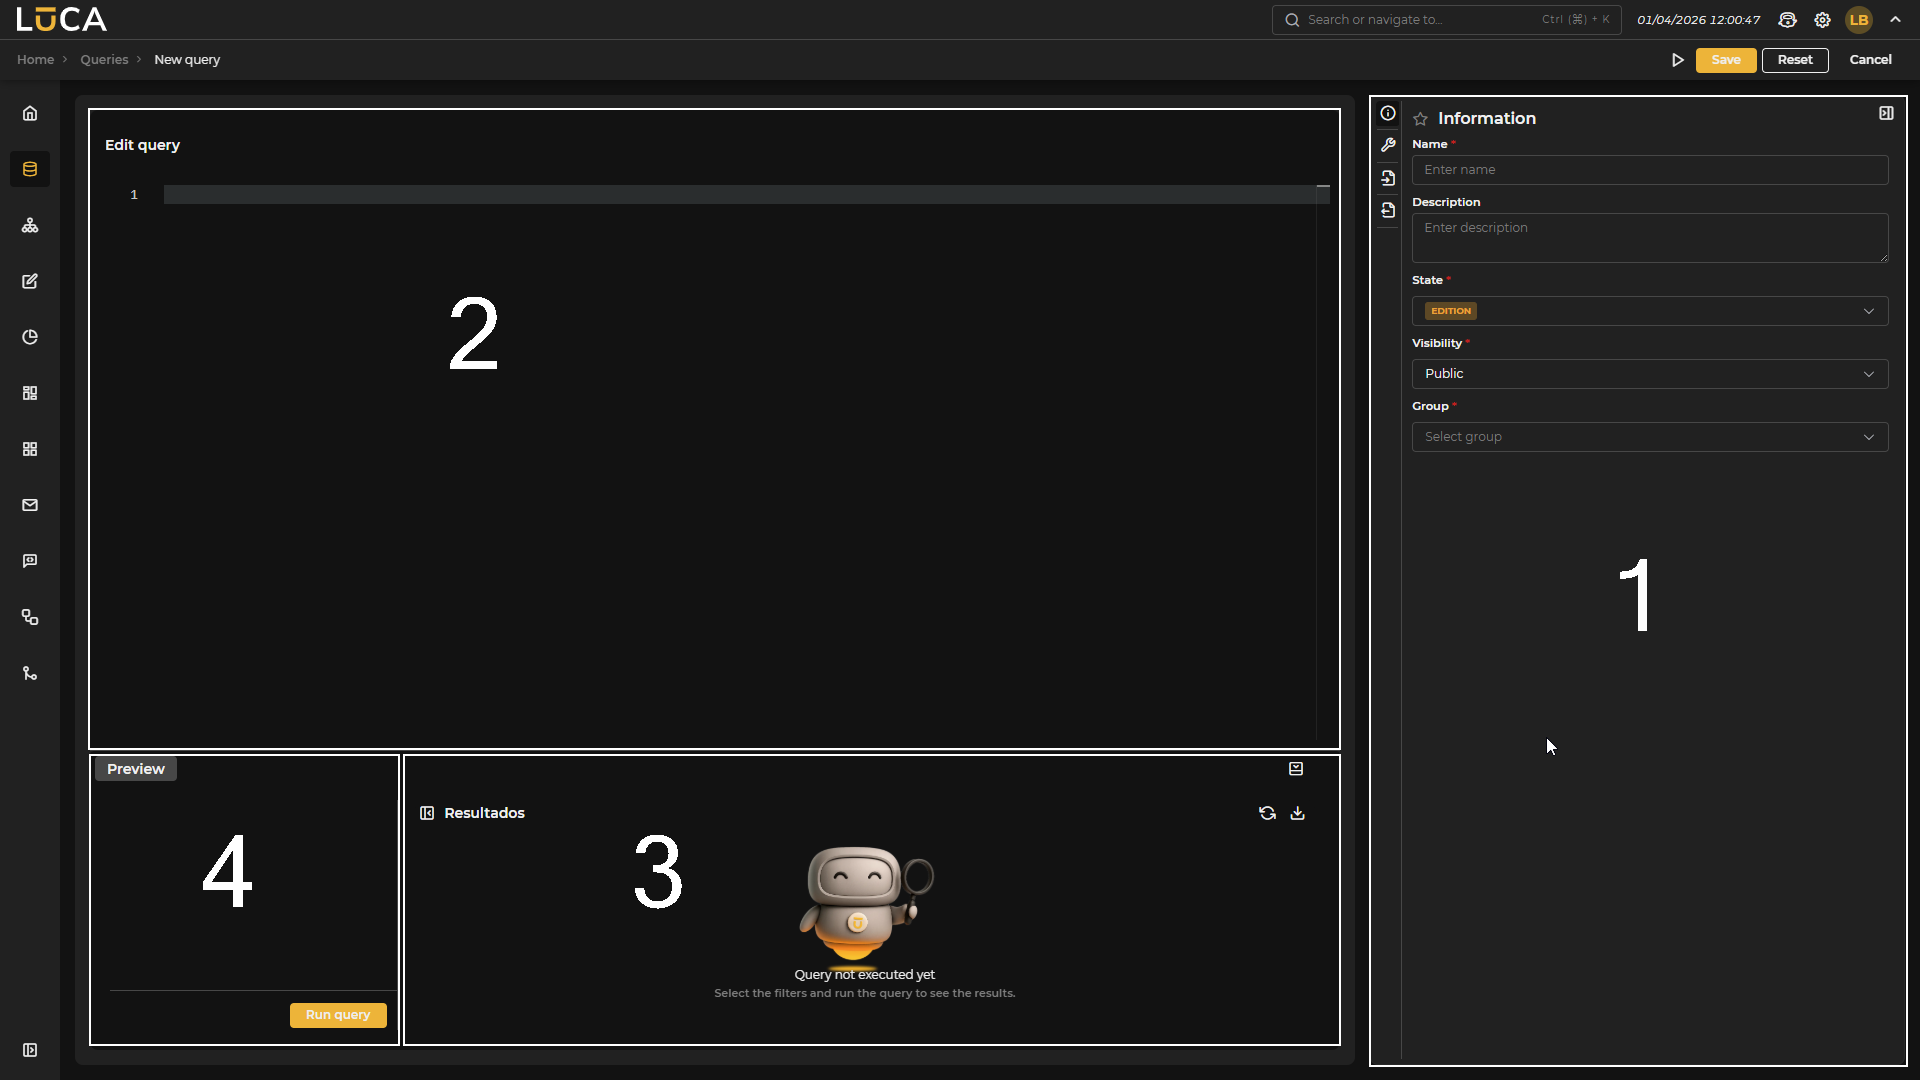Save the new query

1726,60
